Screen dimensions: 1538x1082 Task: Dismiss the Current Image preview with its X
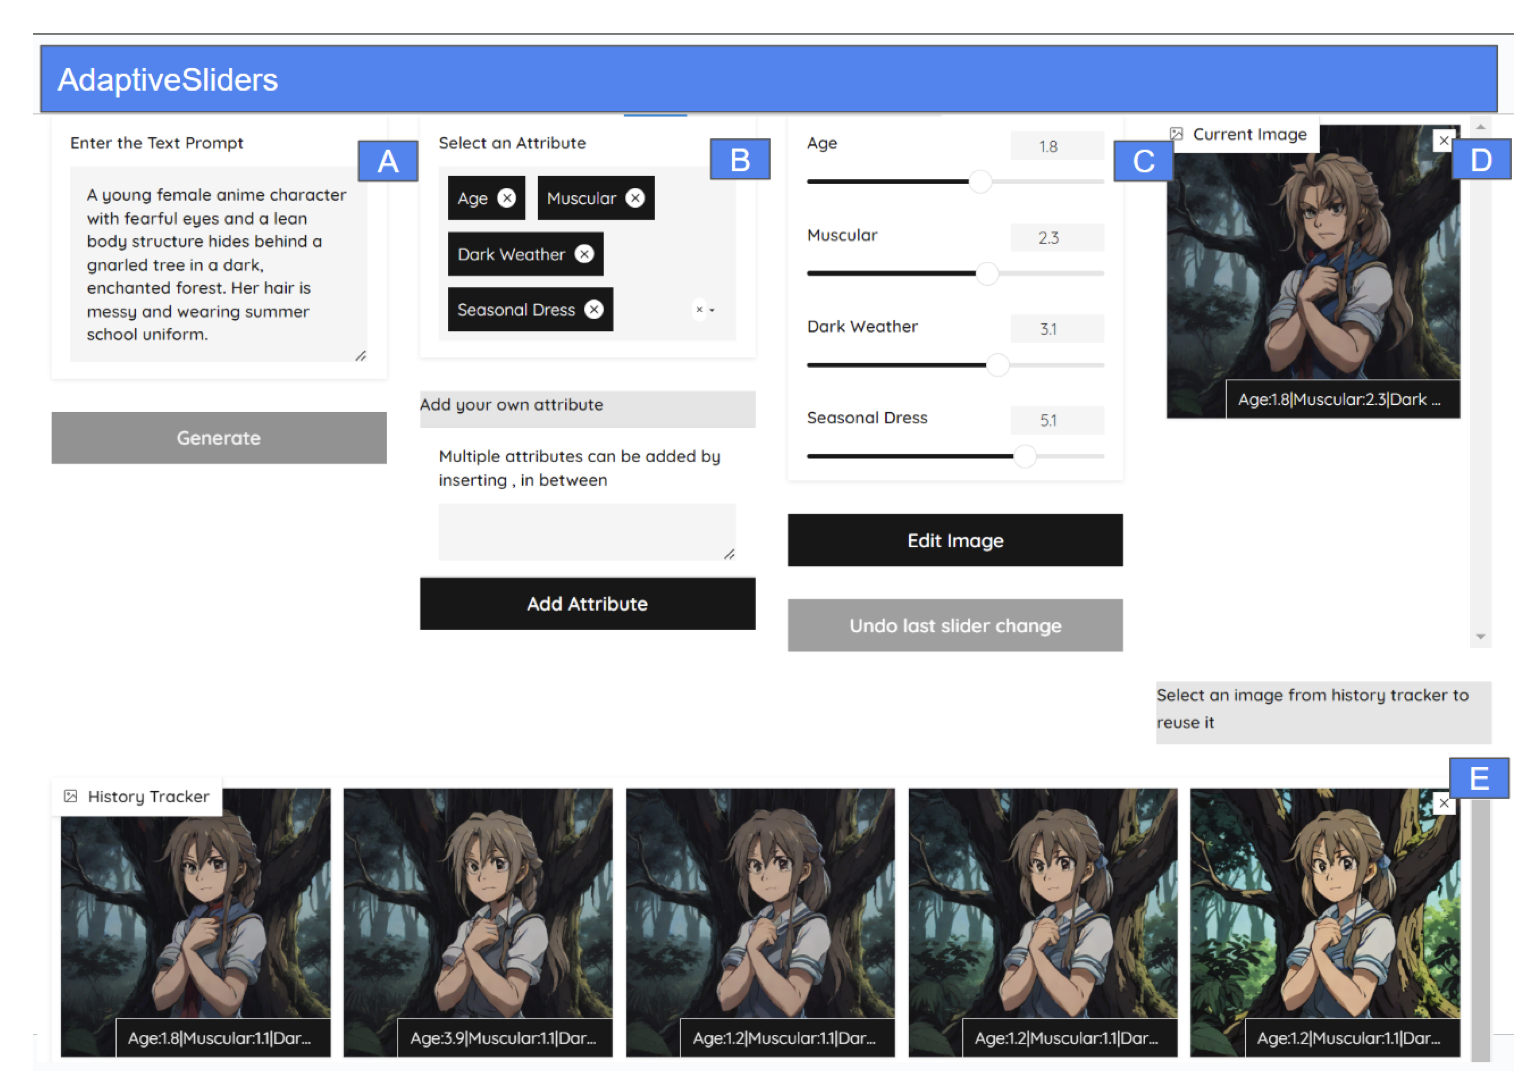click(1443, 140)
